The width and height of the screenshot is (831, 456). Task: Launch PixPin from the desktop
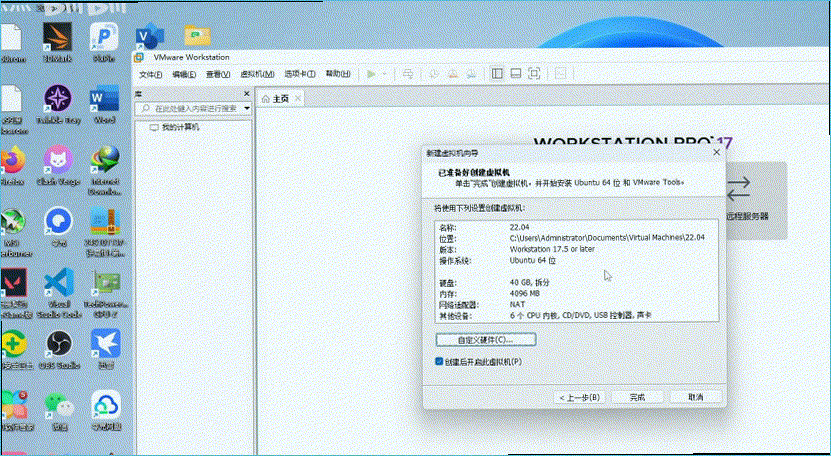pos(104,37)
